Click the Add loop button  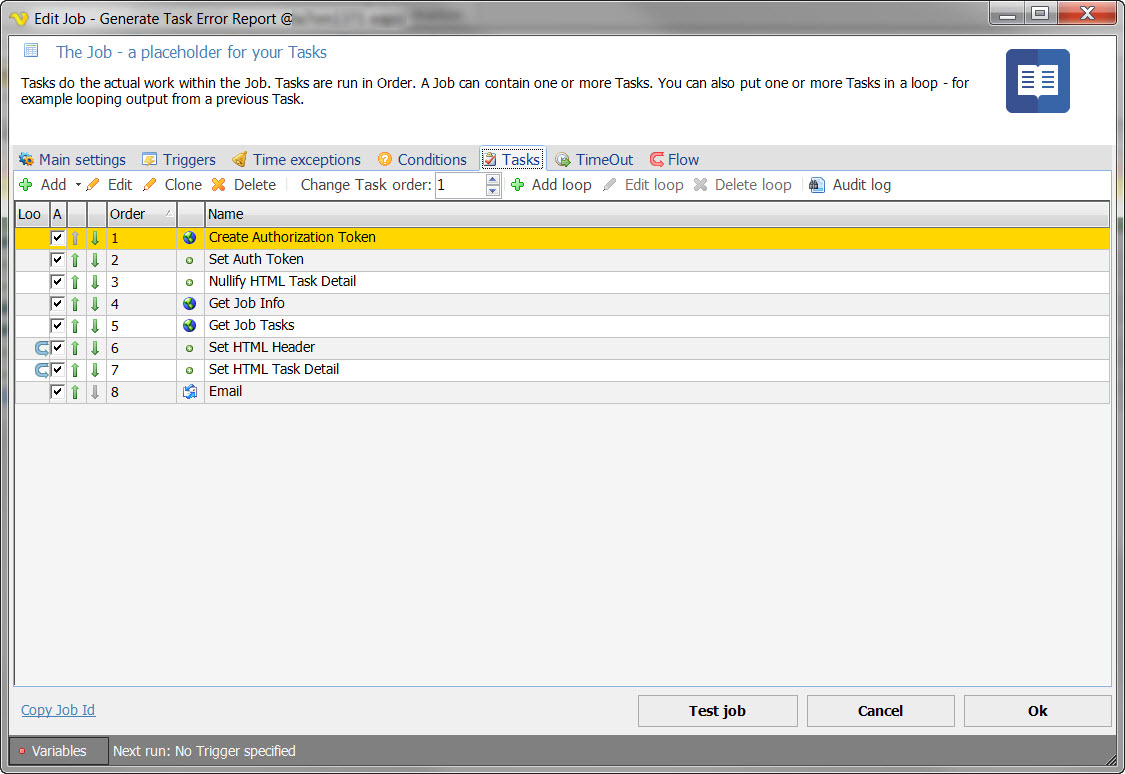coord(551,185)
